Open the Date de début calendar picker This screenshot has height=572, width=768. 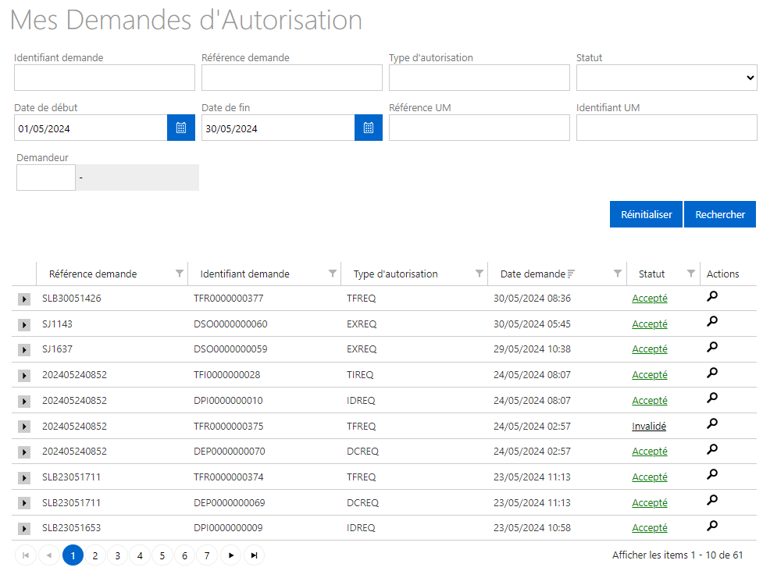point(181,128)
